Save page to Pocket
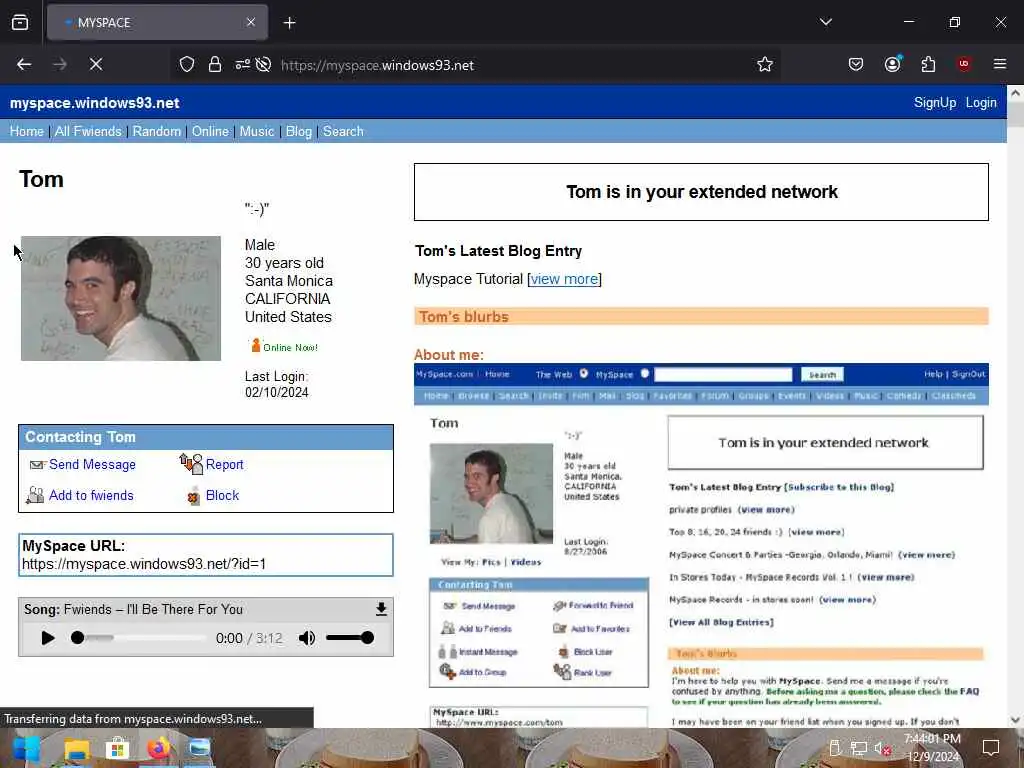1024x768 pixels. (x=856, y=64)
